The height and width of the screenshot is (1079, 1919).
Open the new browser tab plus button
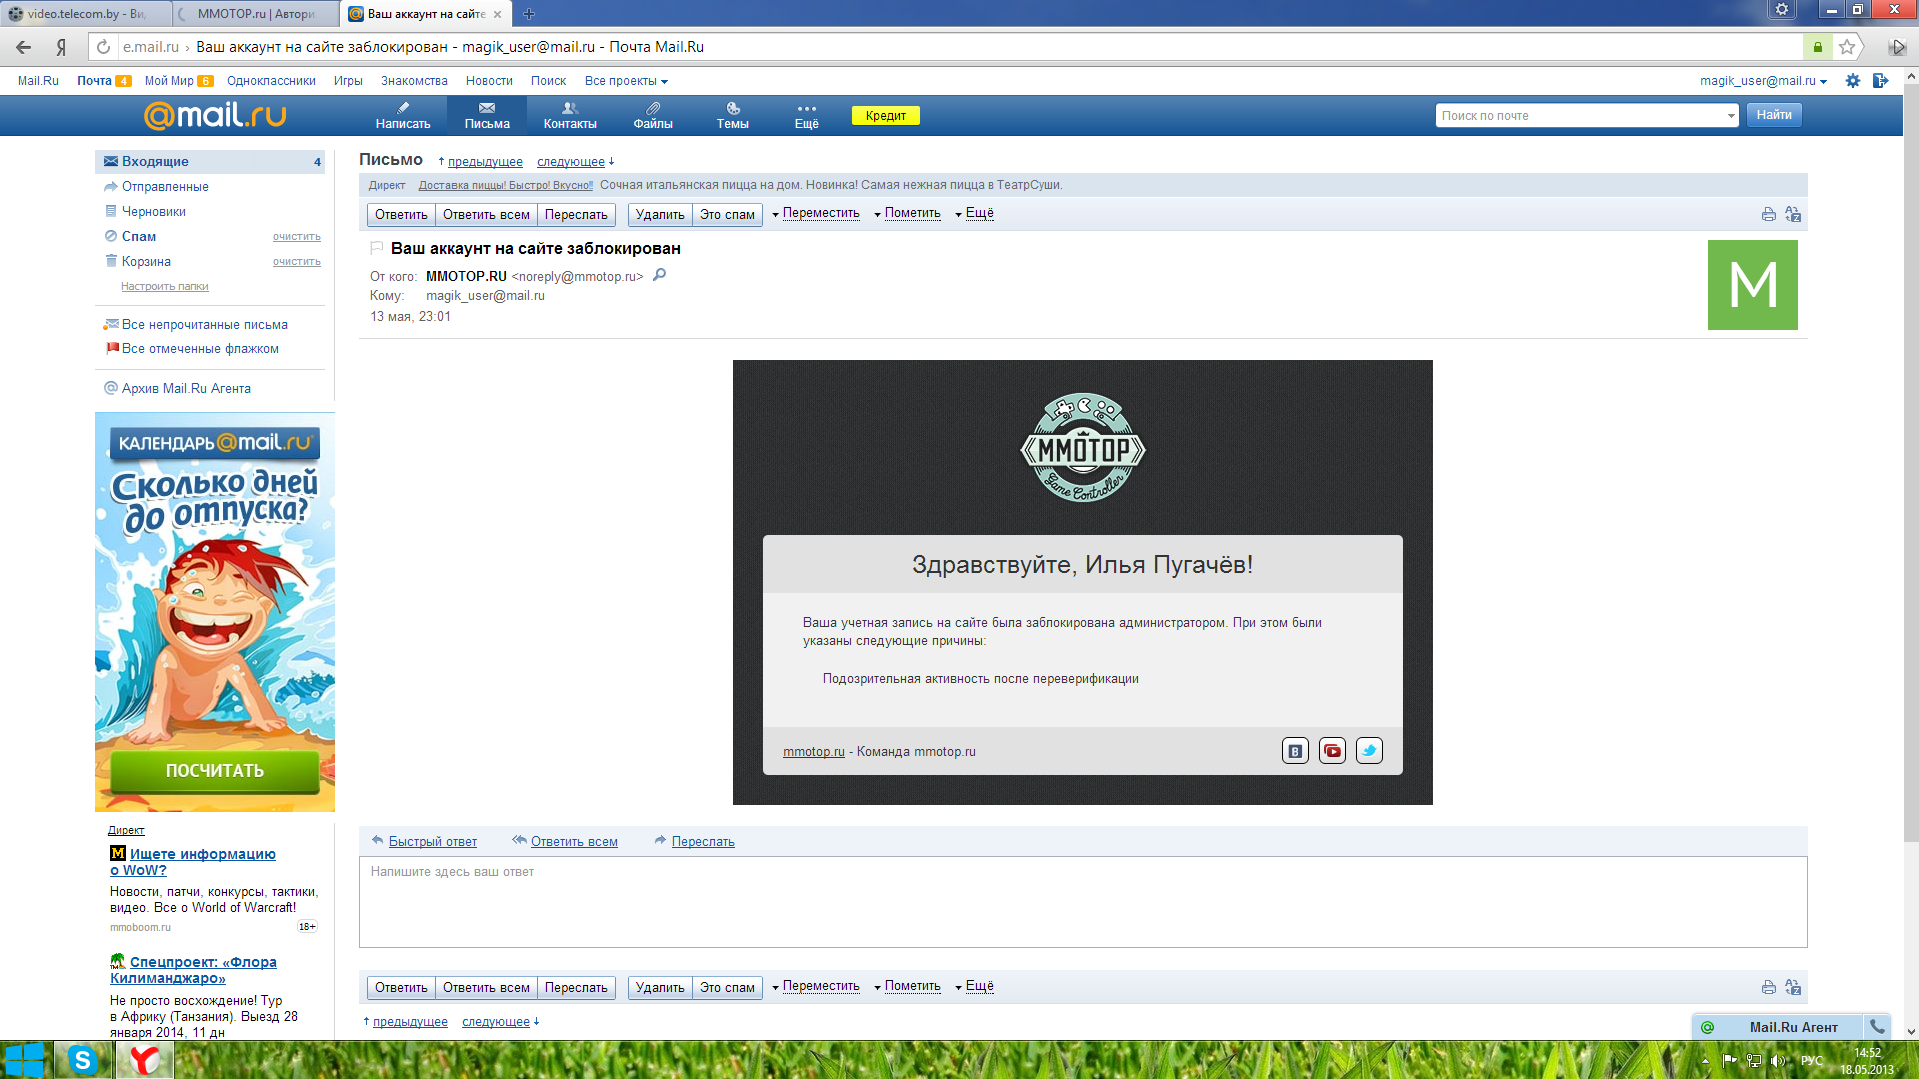tap(529, 14)
